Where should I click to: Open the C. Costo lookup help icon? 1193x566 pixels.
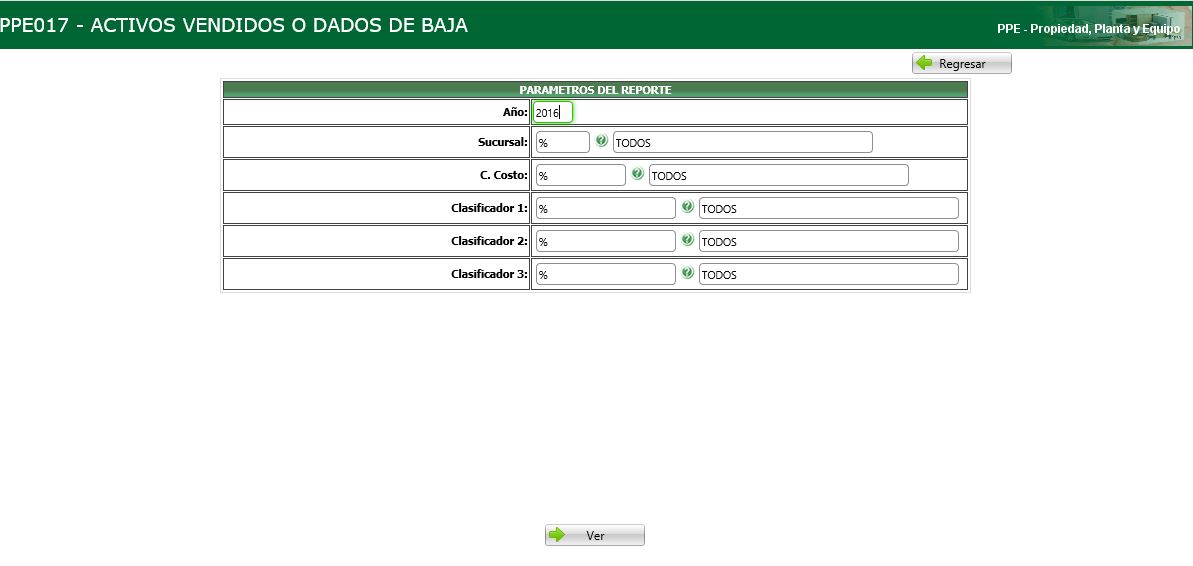point(638,173)
